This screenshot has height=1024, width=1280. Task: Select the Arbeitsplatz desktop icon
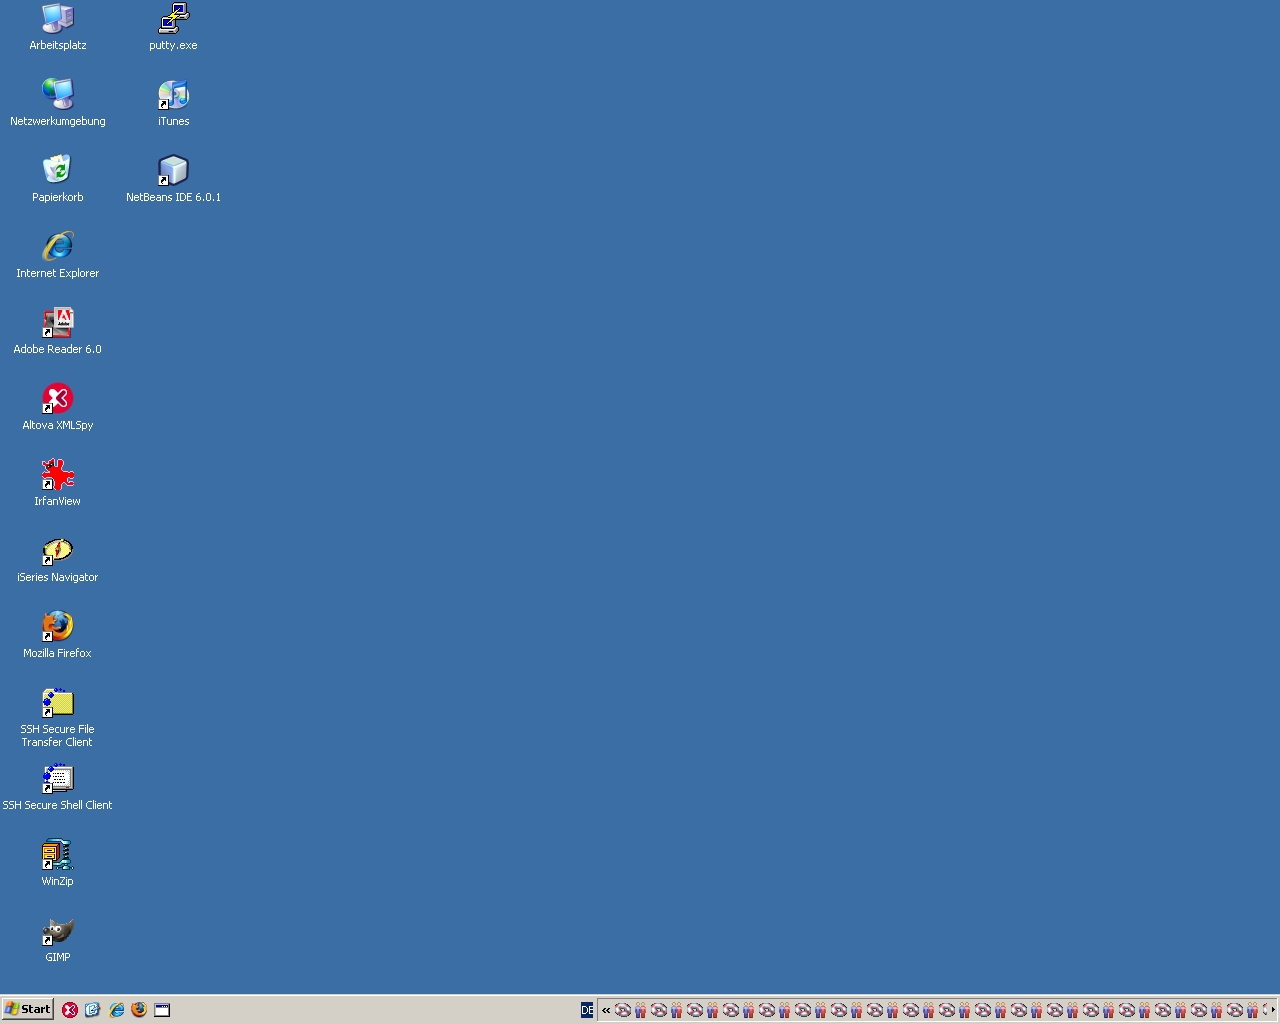click(x=58, y=26)
